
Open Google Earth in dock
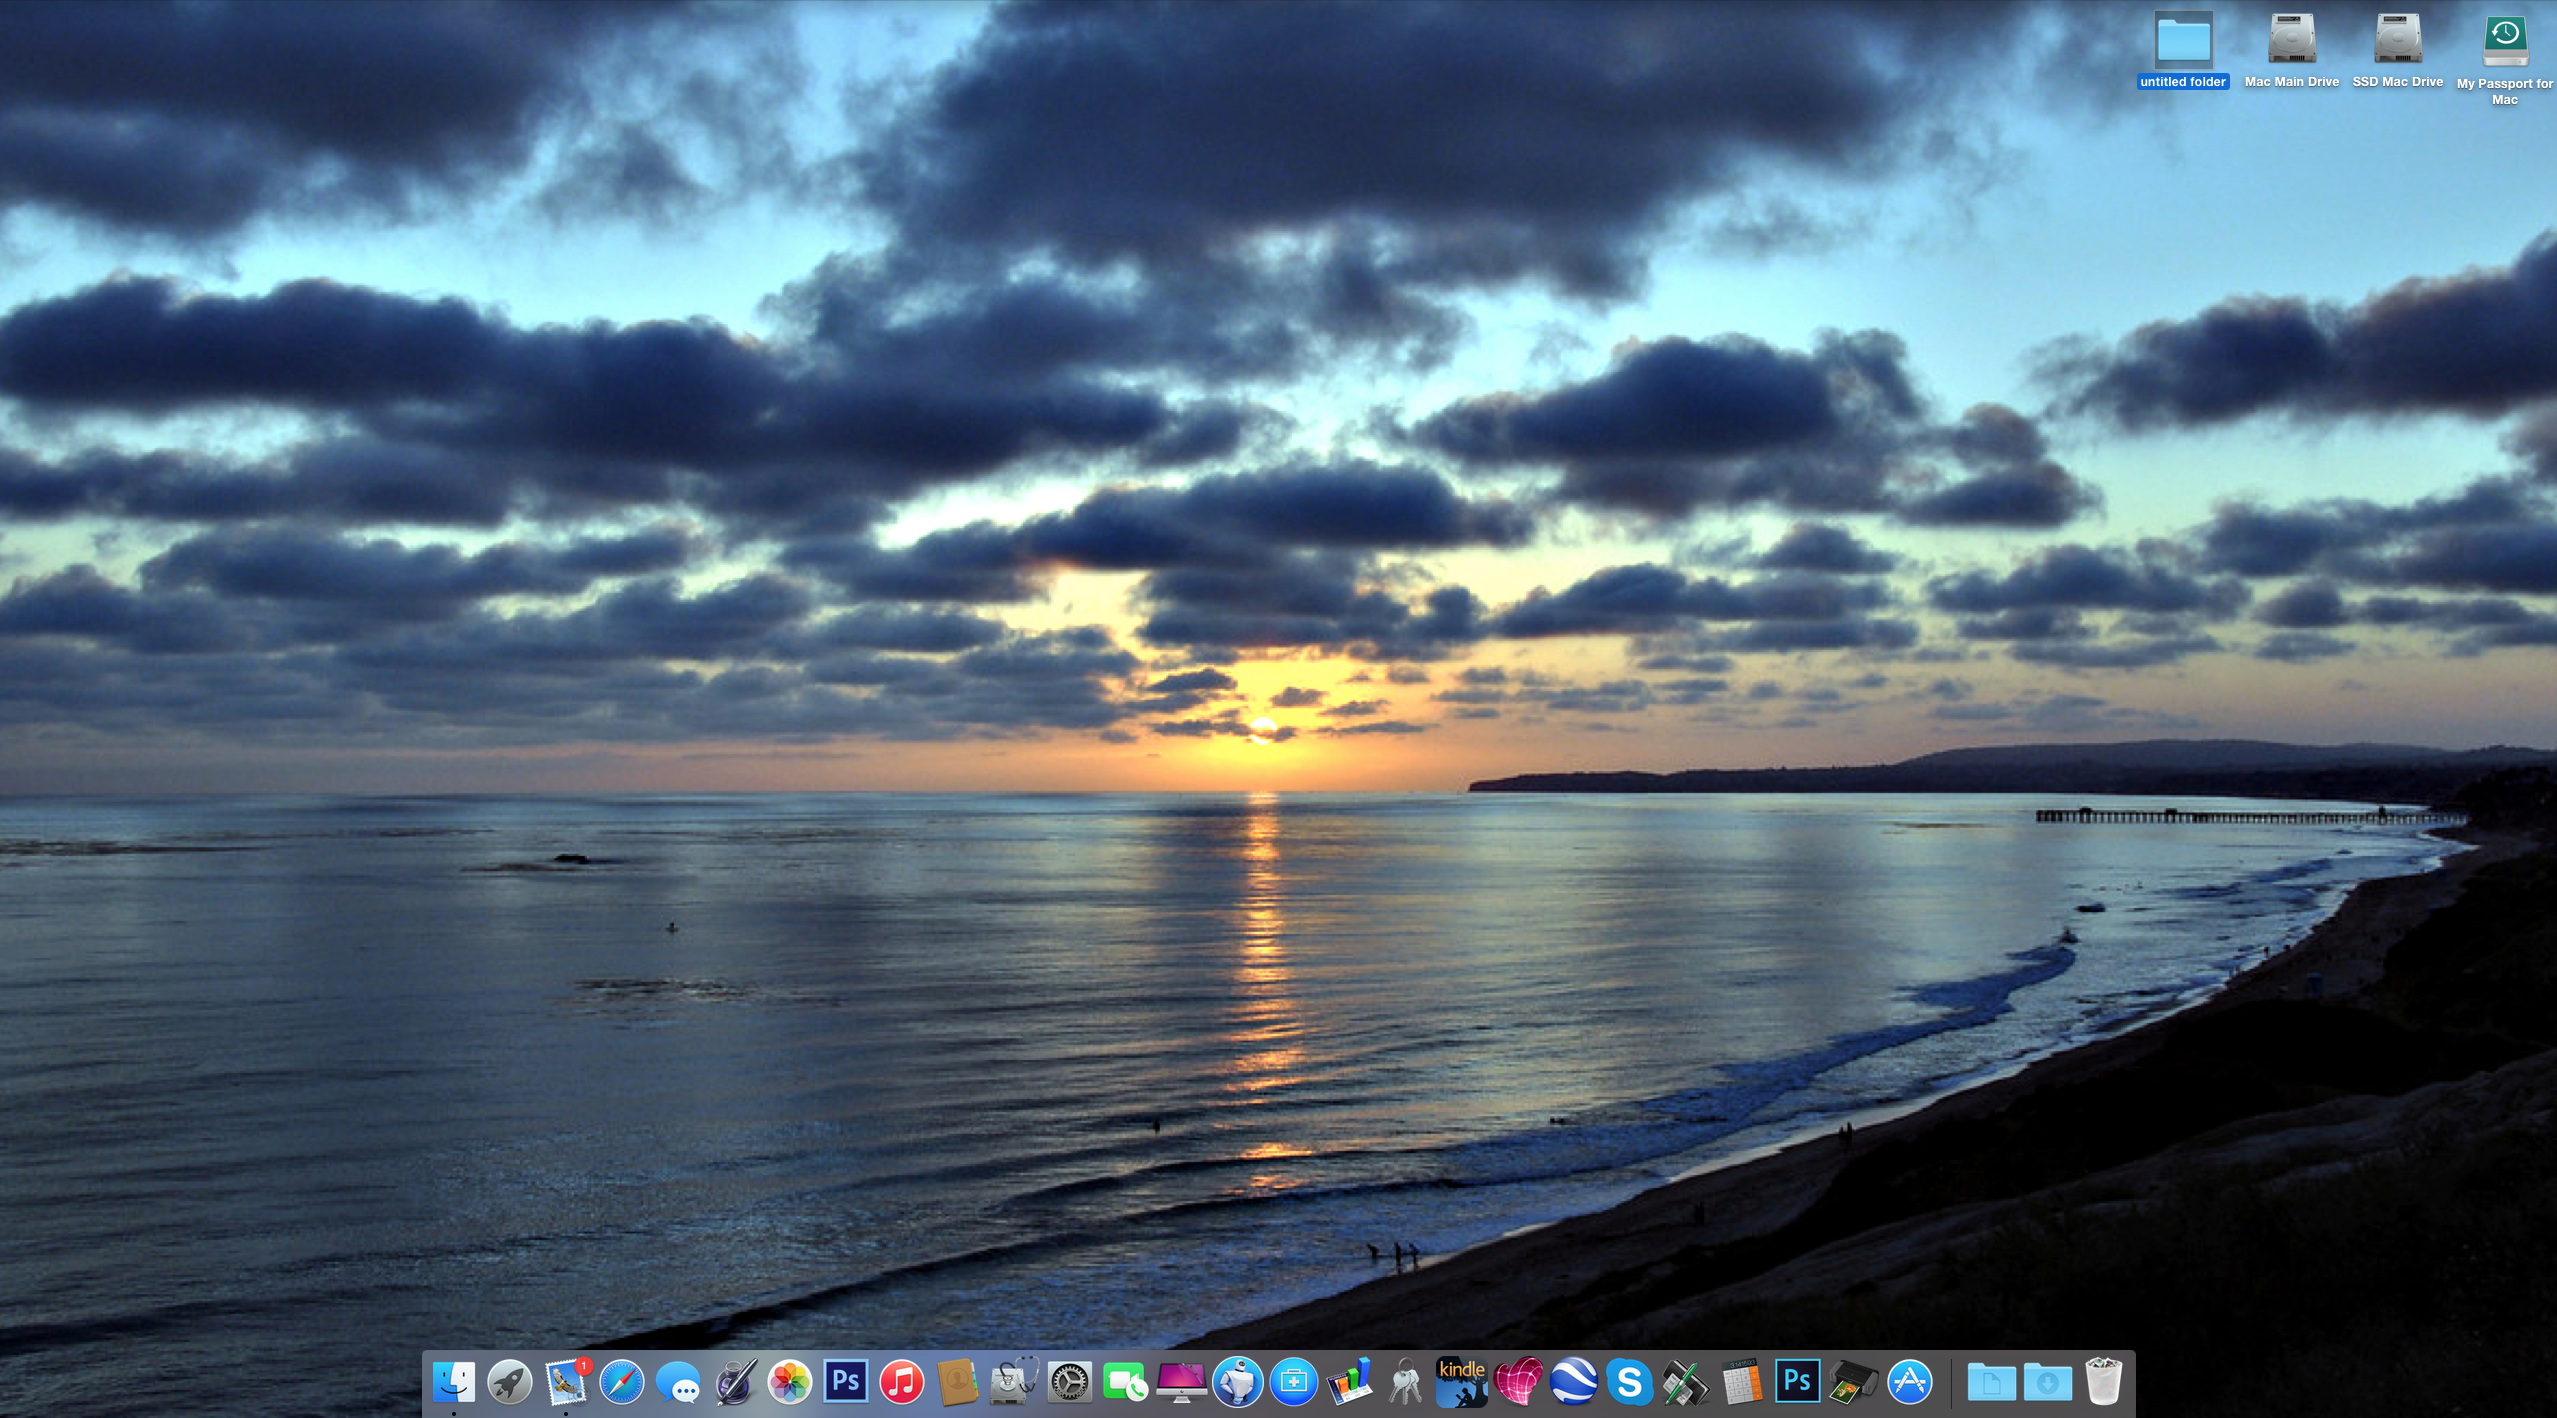coord(1573,1382)
